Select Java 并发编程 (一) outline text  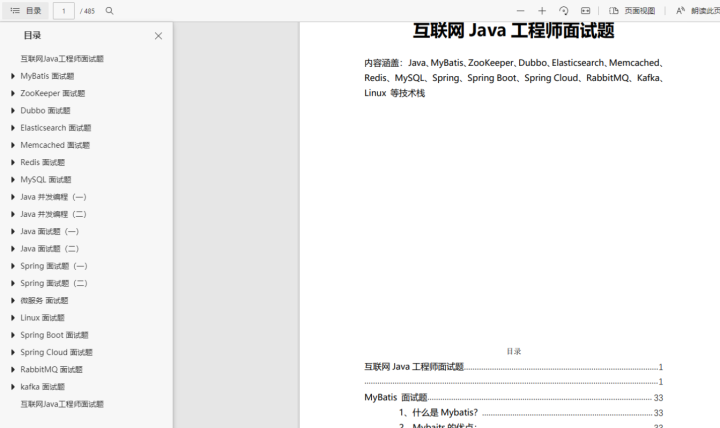tap(53, 197)
